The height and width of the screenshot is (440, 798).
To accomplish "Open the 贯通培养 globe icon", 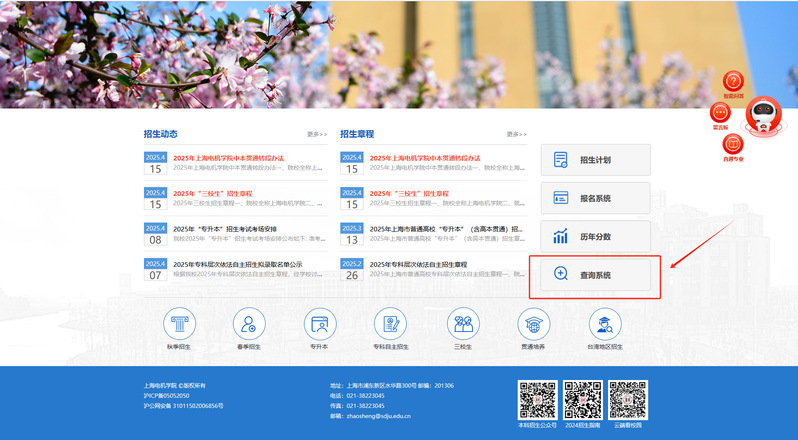I will click(534, 324).
